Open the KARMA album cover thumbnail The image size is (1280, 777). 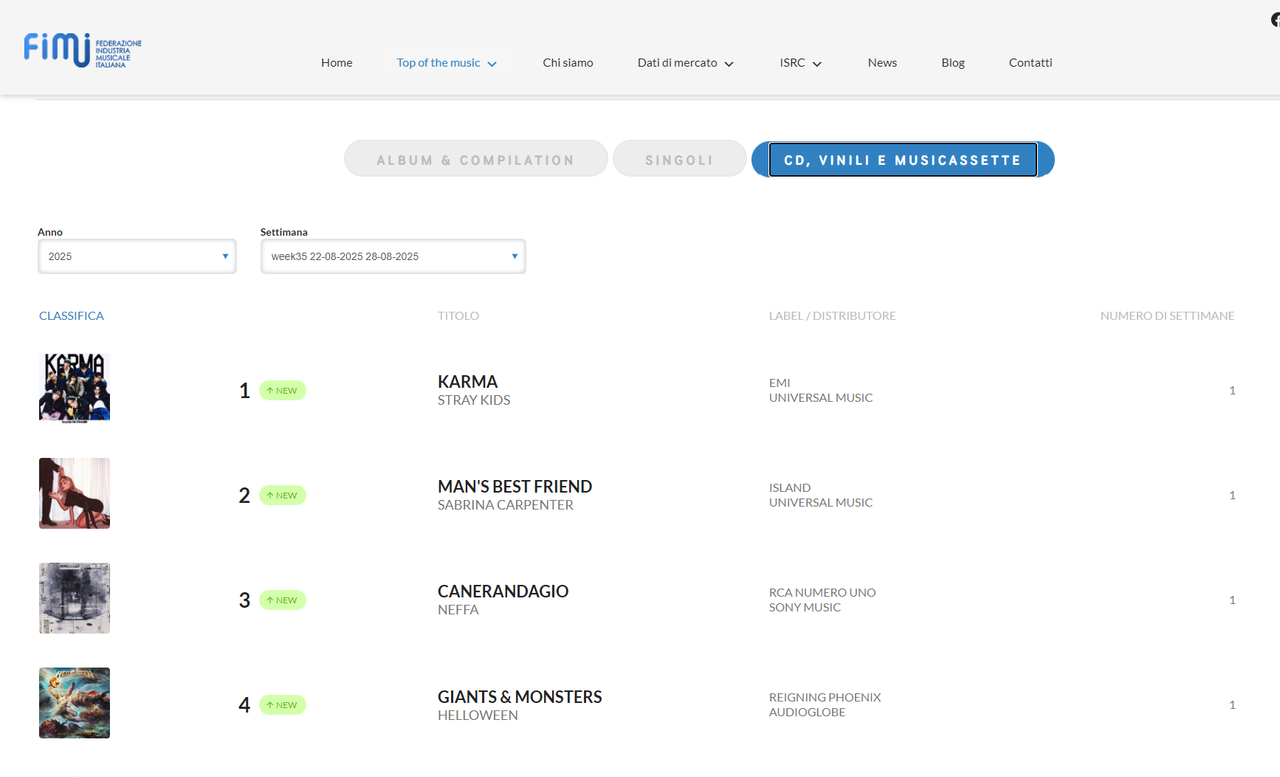tap(74, 388)
